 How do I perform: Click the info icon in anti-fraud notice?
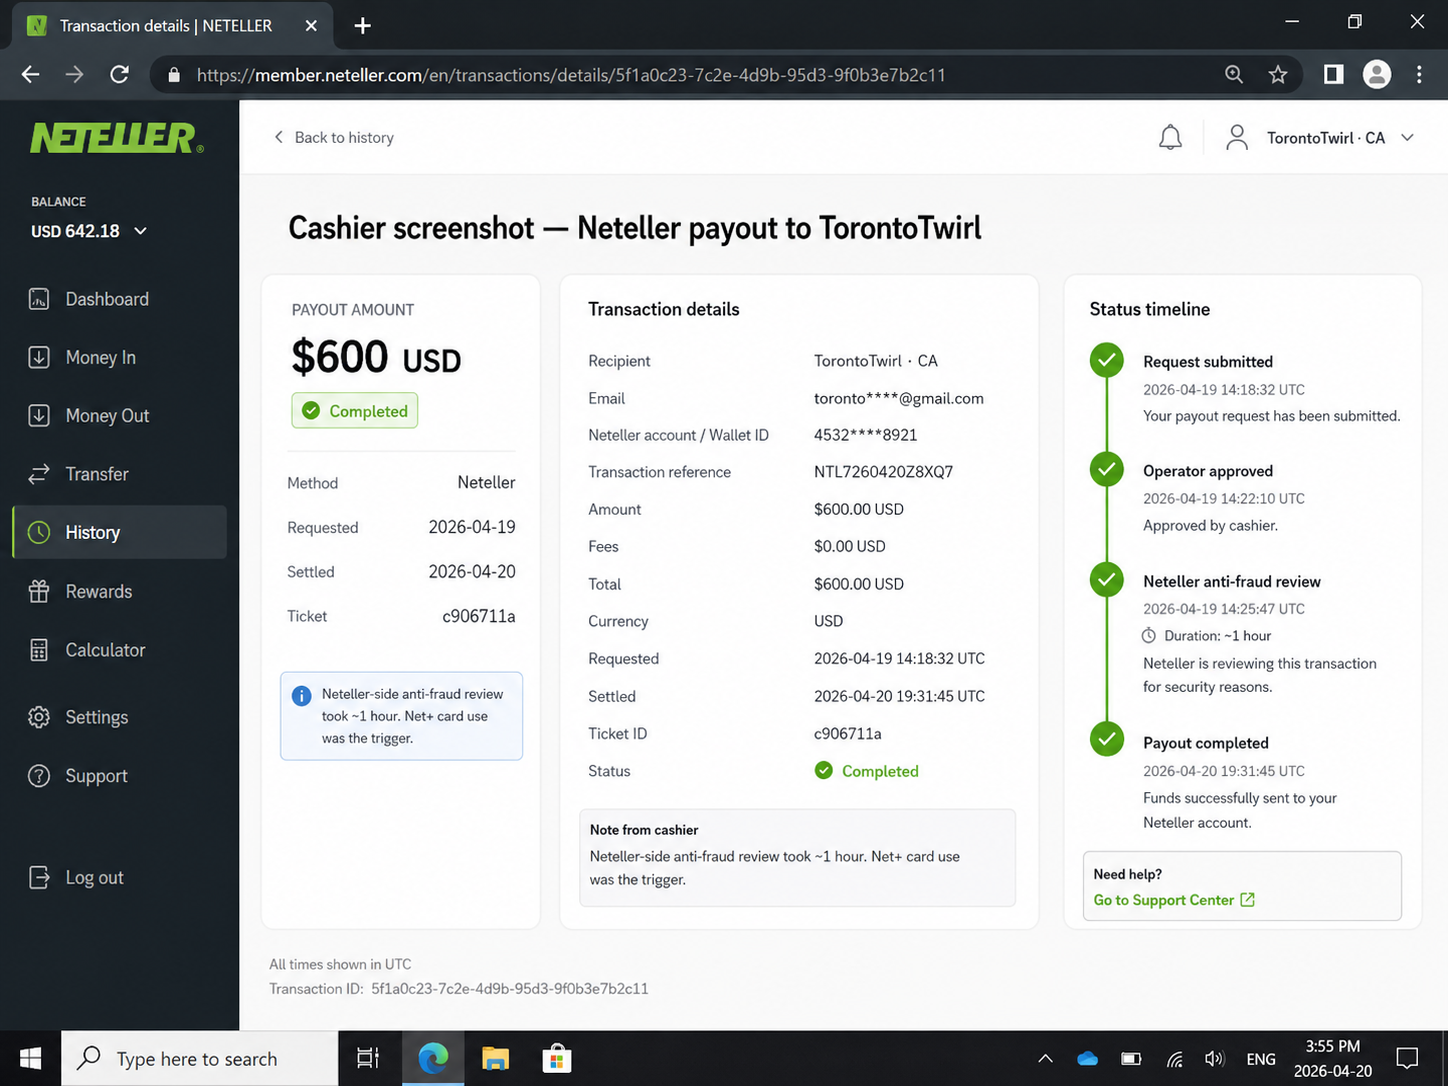(x=301, y=696)
